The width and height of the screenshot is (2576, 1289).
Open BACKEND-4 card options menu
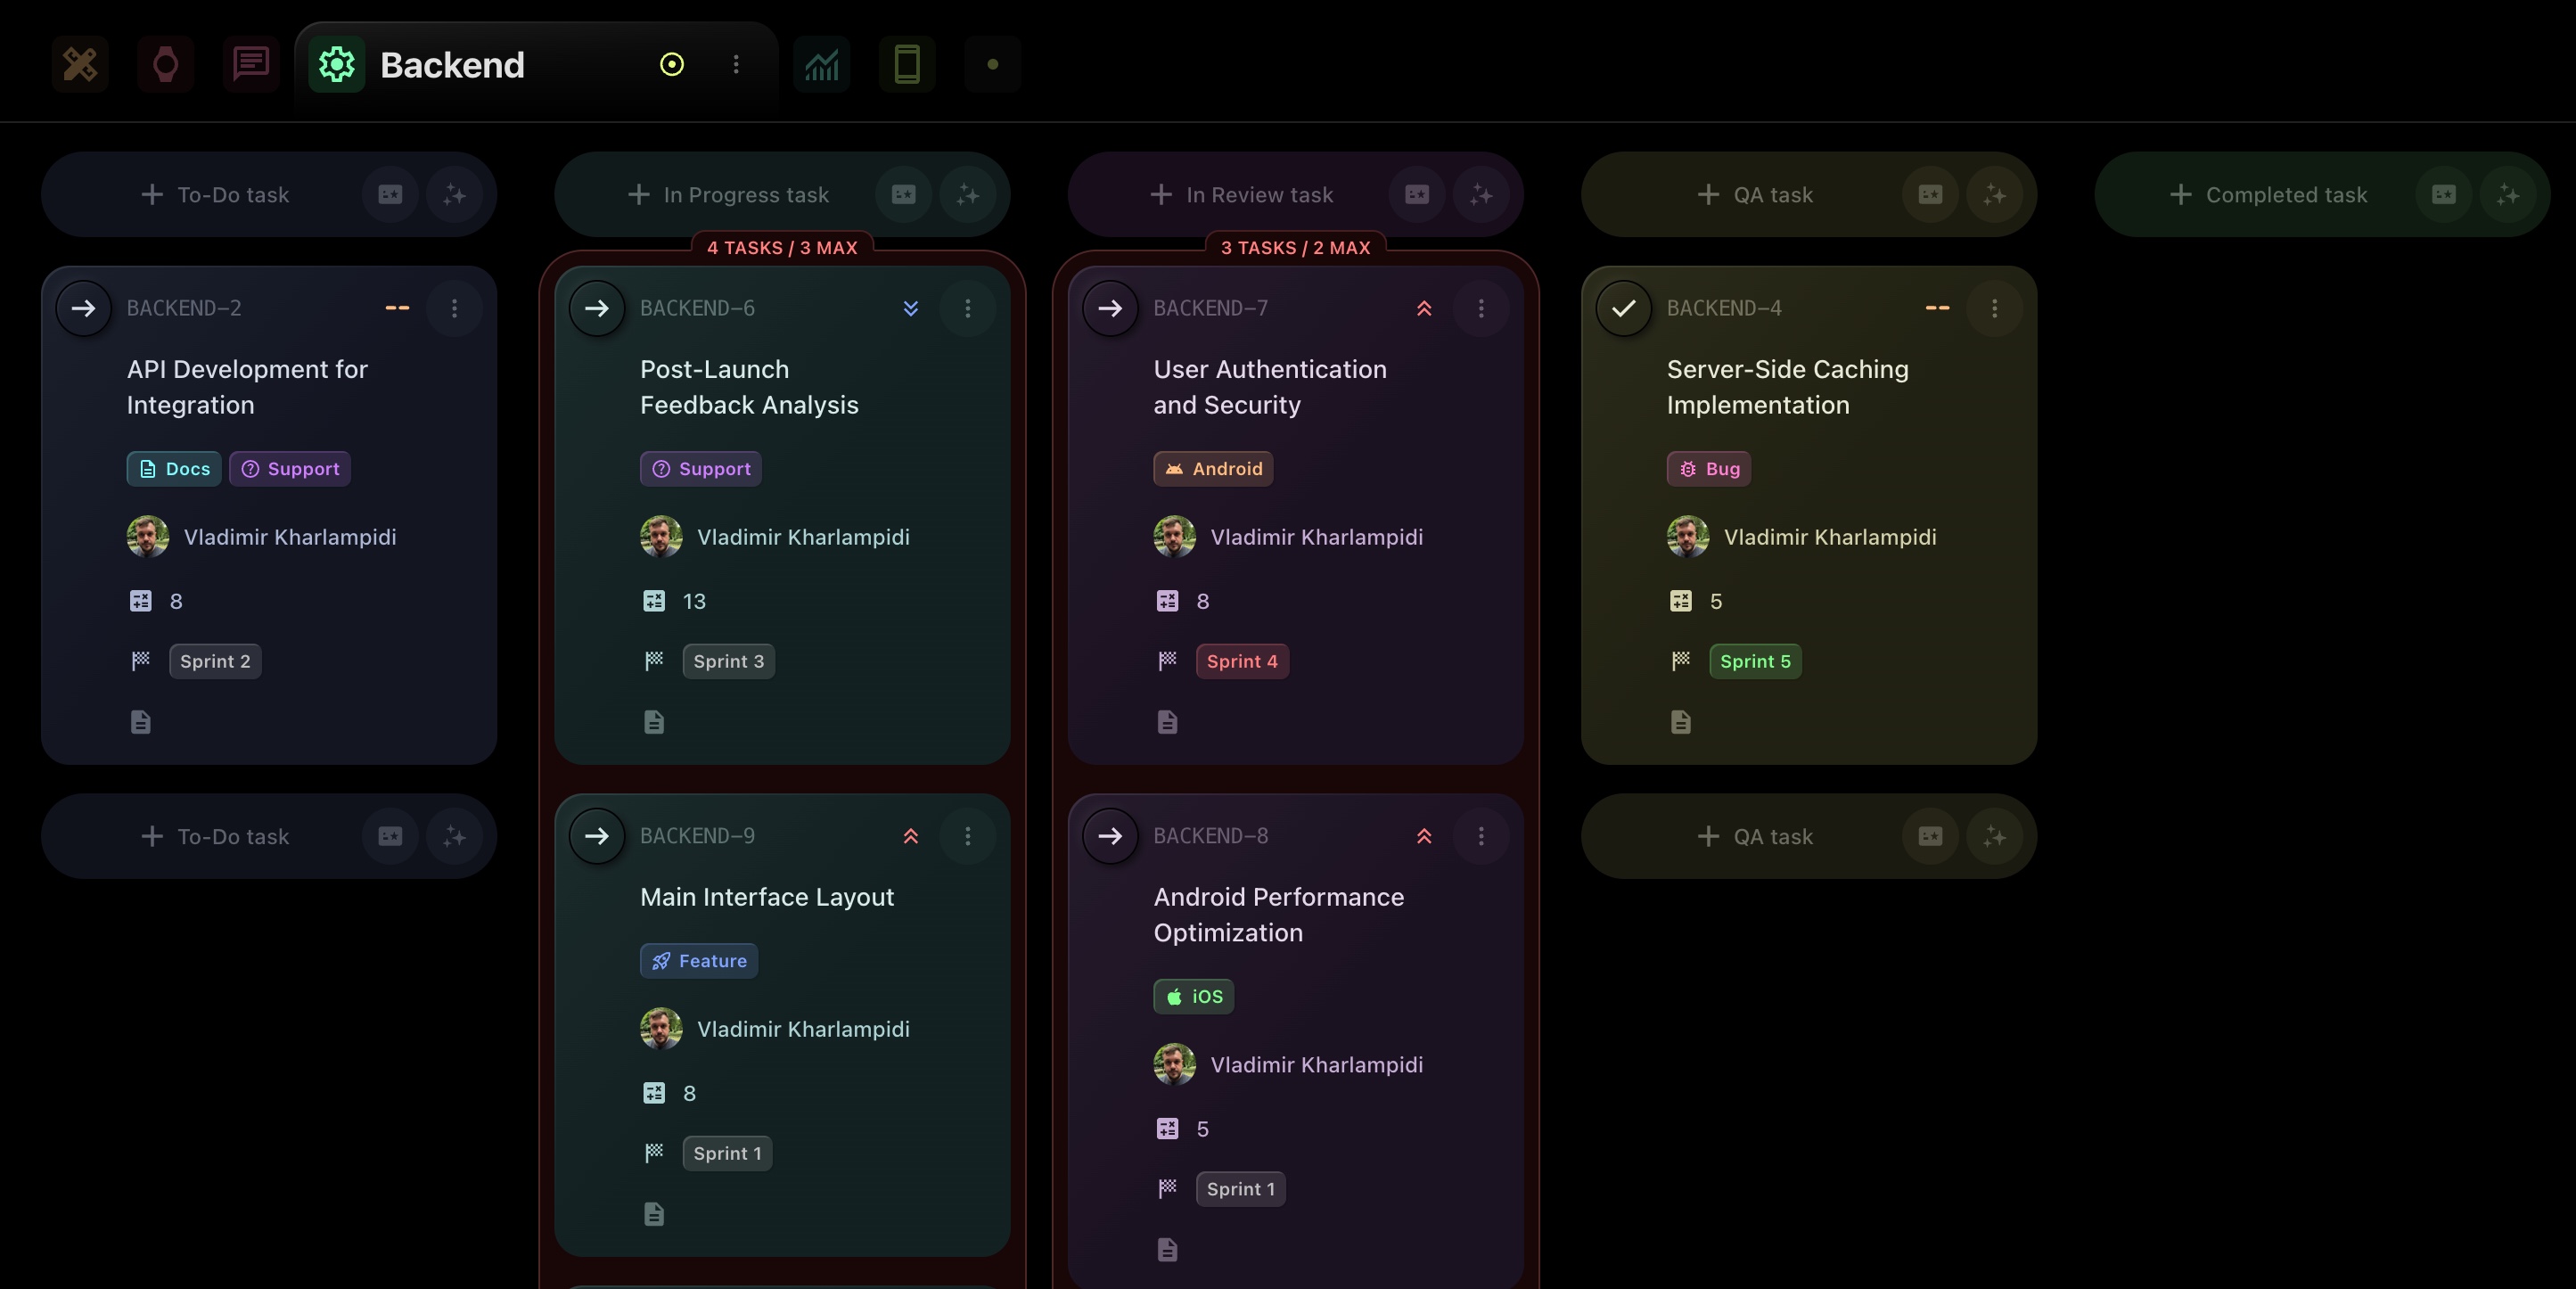pos(1994,308)
